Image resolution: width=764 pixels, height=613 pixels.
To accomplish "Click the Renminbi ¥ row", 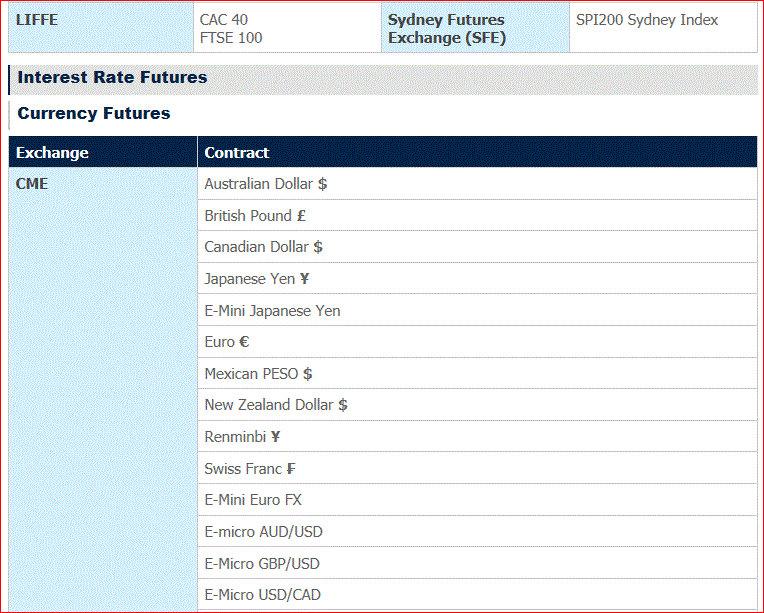I will [478, 437].
